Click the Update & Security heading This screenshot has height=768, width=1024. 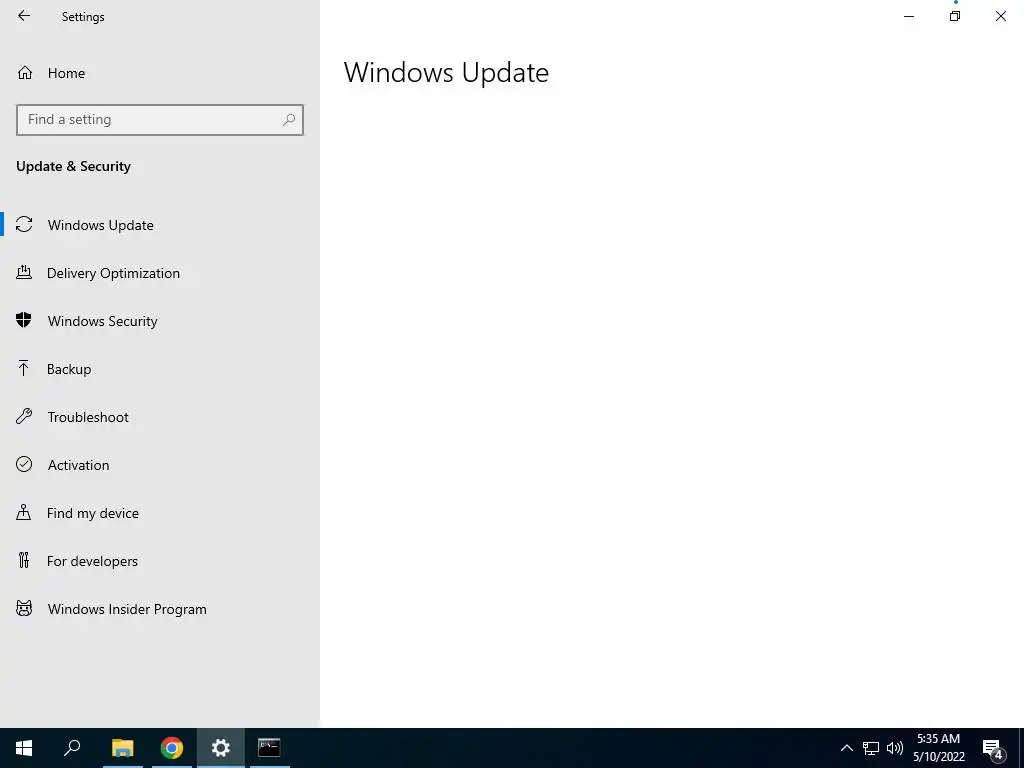coord(73,166)
